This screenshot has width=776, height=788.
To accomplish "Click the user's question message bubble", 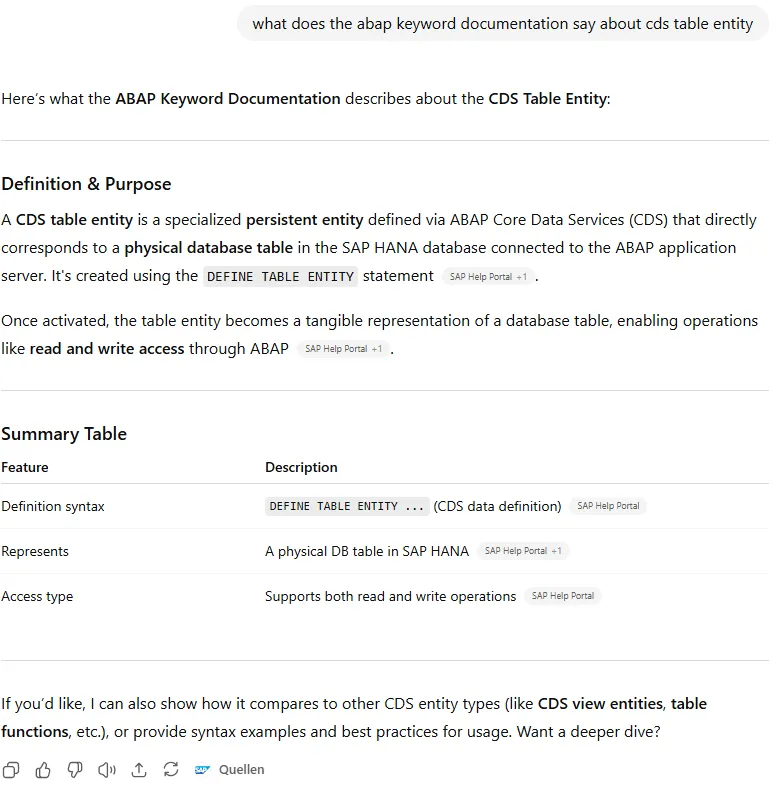I will [x=502, y=23].
